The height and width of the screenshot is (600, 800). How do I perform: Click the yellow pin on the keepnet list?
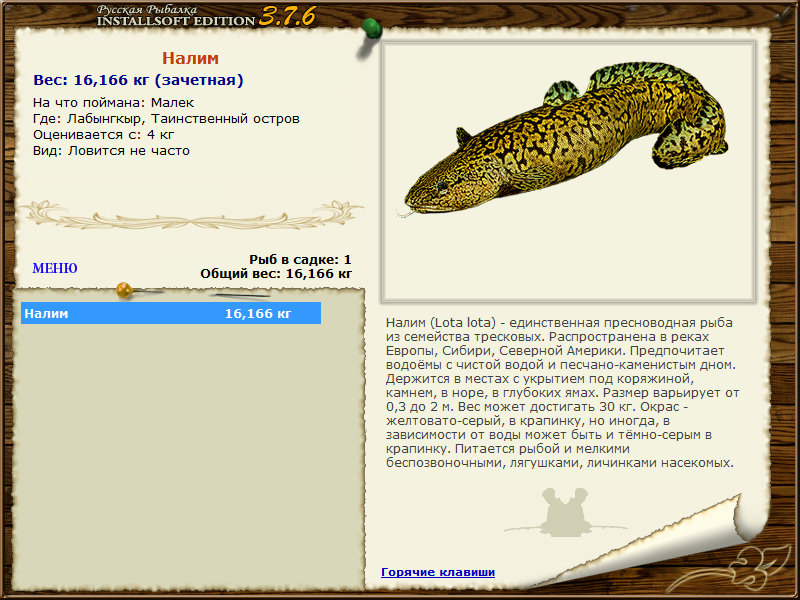124,290
